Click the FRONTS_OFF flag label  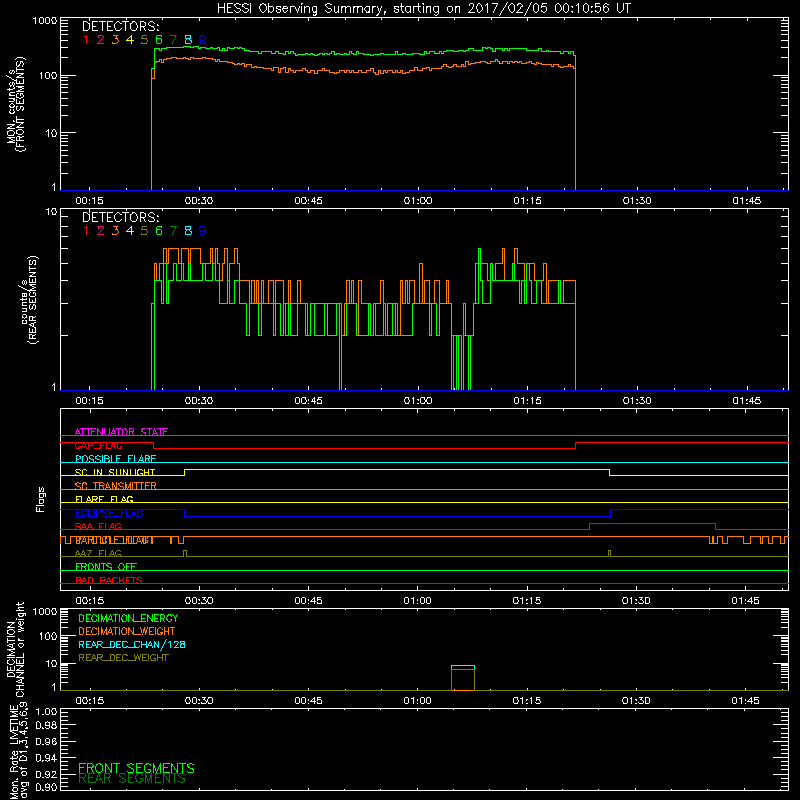pyautogui.click(x=106, y=566)
